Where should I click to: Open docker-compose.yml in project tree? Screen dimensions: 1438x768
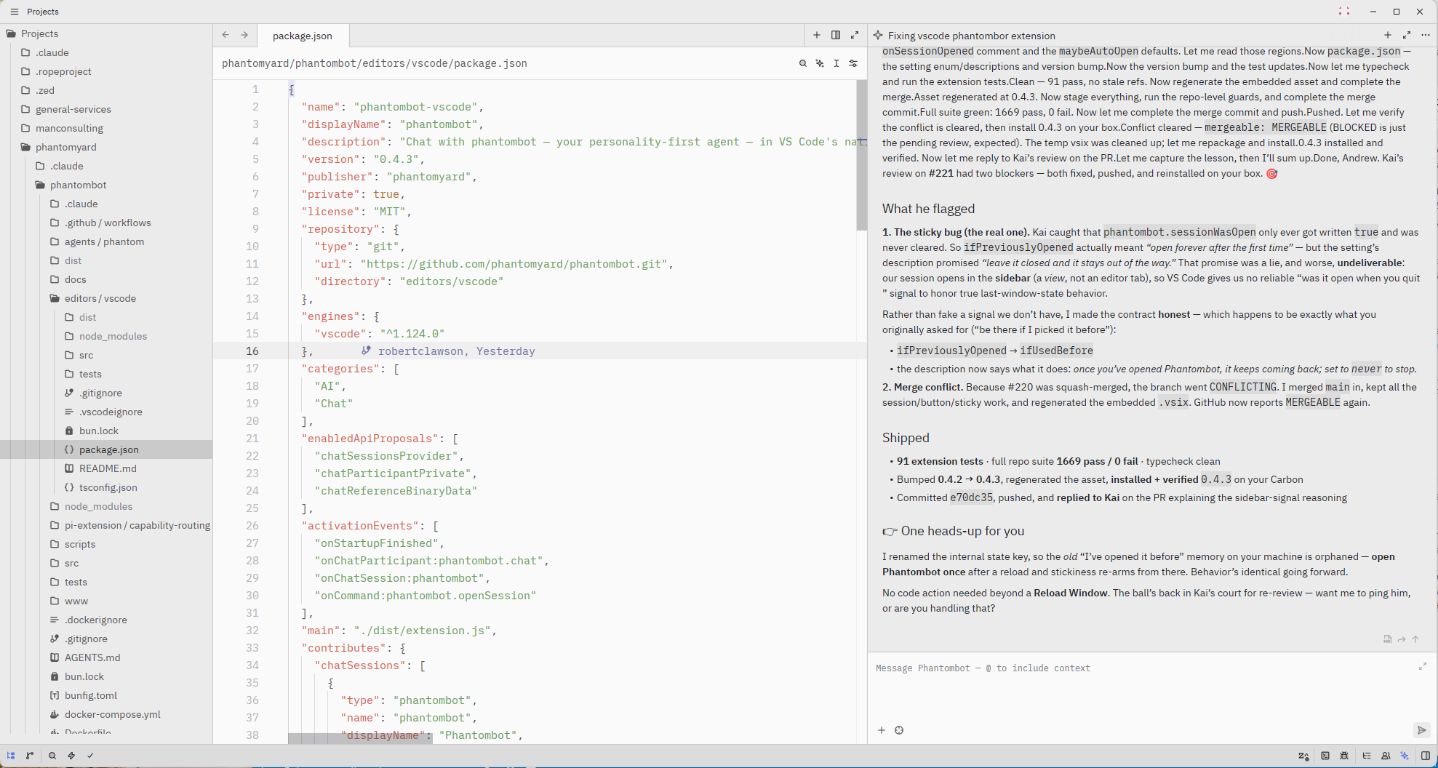tap(106, 714)
